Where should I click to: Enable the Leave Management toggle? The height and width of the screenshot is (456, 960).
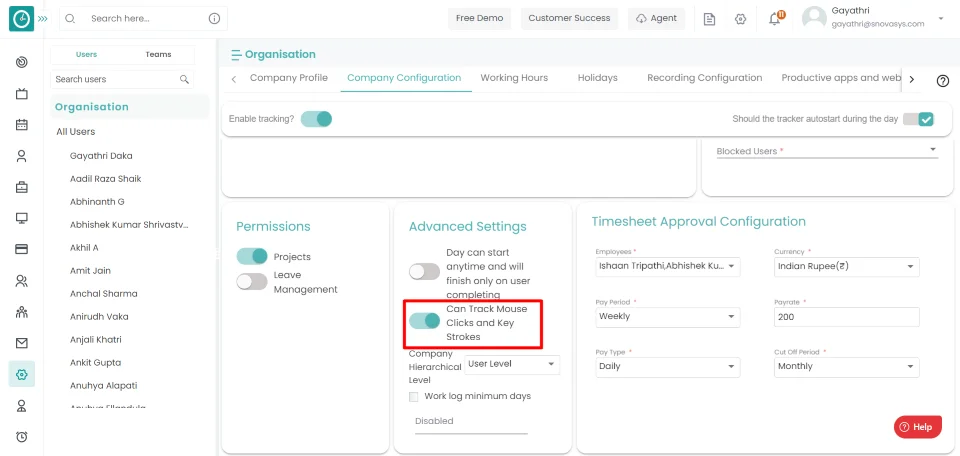point(252,282)
